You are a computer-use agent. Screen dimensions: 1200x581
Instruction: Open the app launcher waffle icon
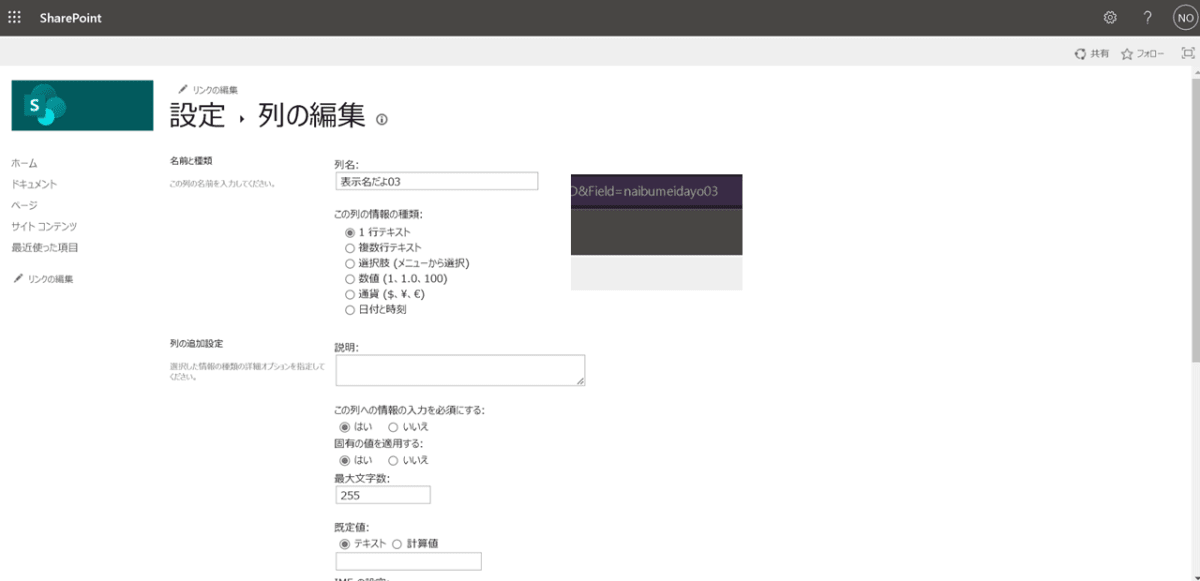click(14, 18)
